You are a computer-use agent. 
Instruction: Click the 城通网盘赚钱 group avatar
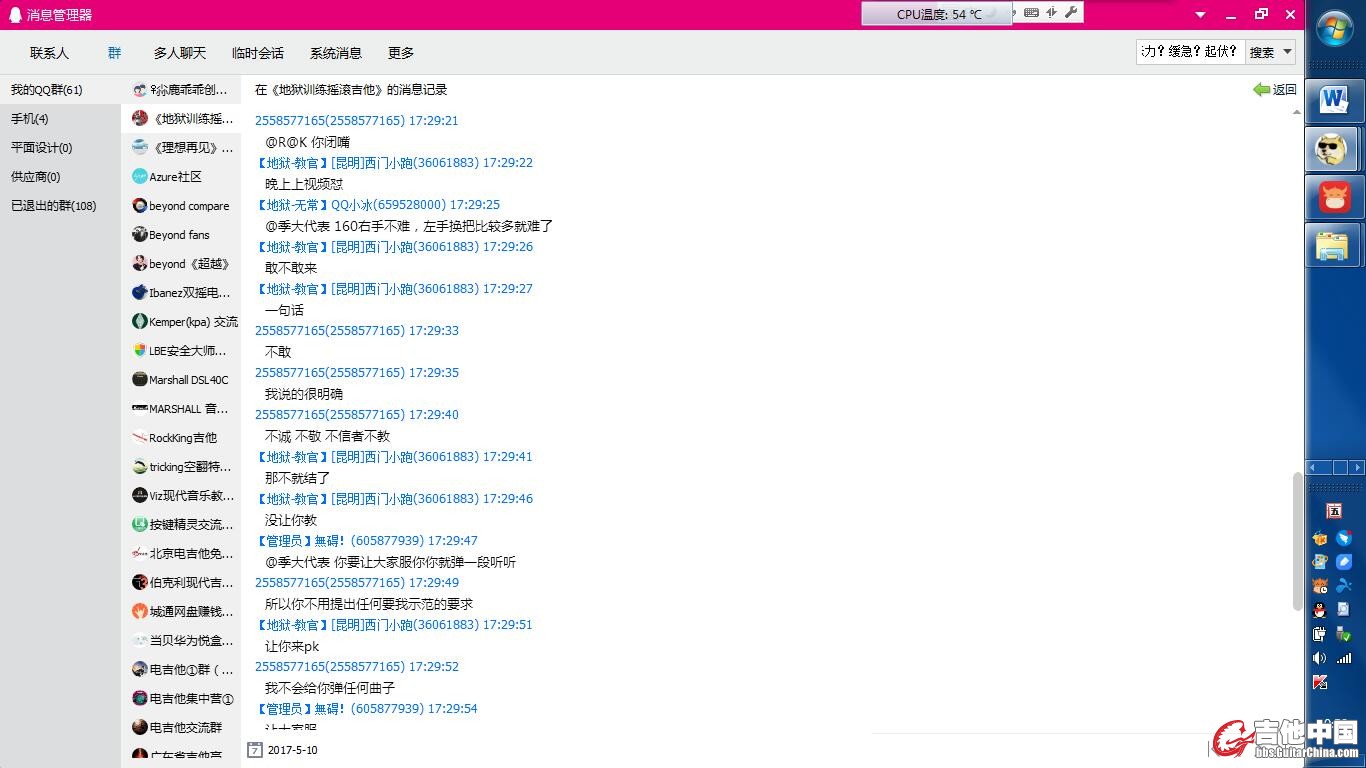(140, 611)
